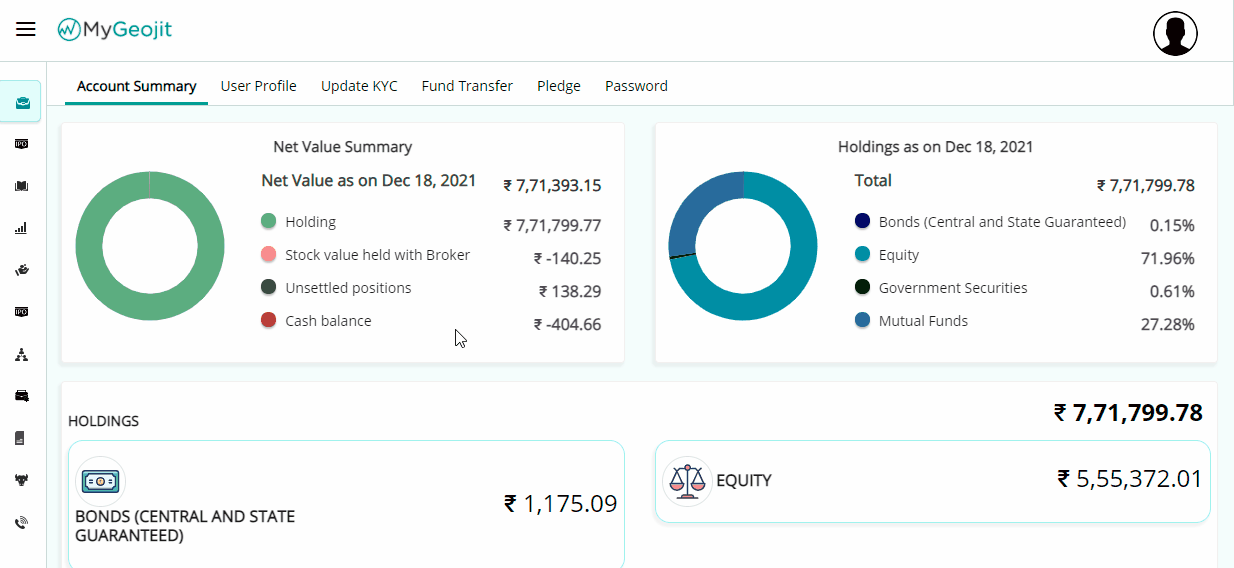Open the Update KYC tab
Image resolution: width=1234 pixels, height=568 pixels.
(x=359, y=86)
